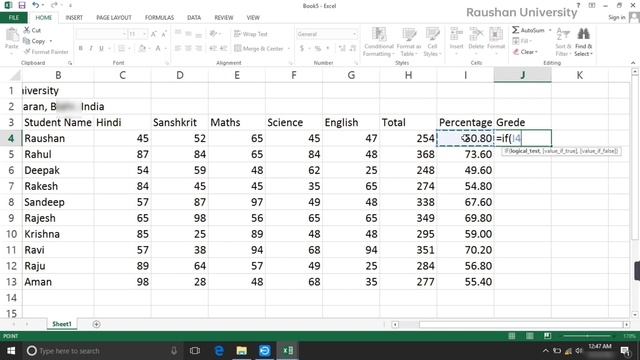Open the borders dropdown
The height and width of the screenshot is (360, 640).
[x=129, y=49]
